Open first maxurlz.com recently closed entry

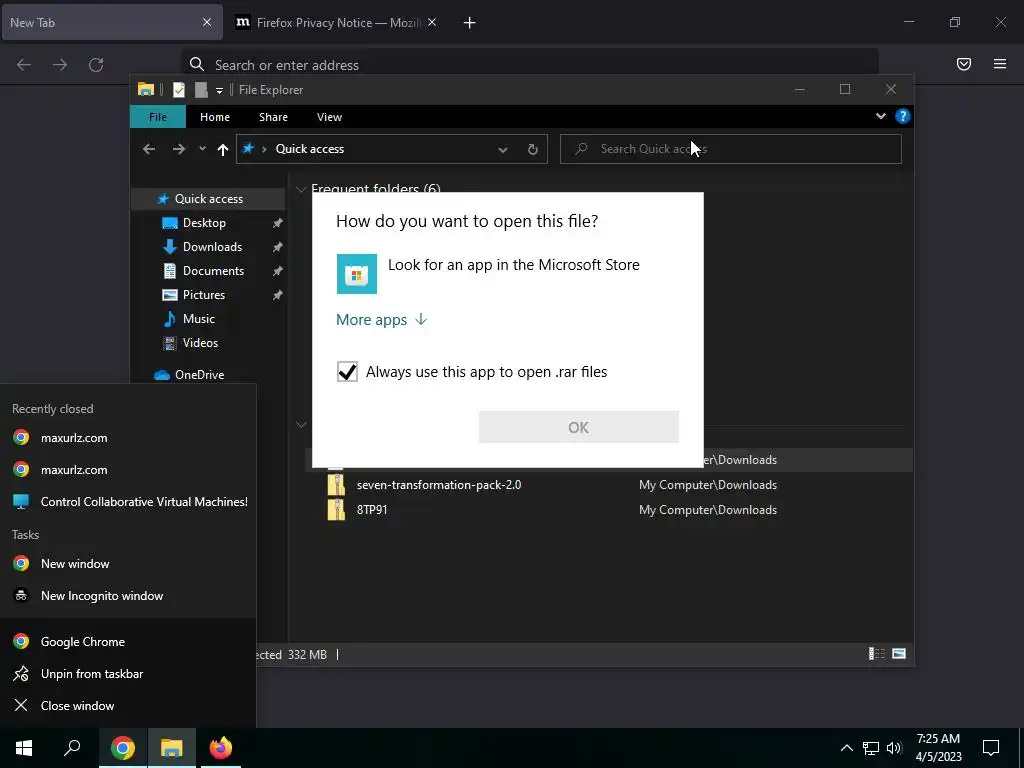coord(128,438)
